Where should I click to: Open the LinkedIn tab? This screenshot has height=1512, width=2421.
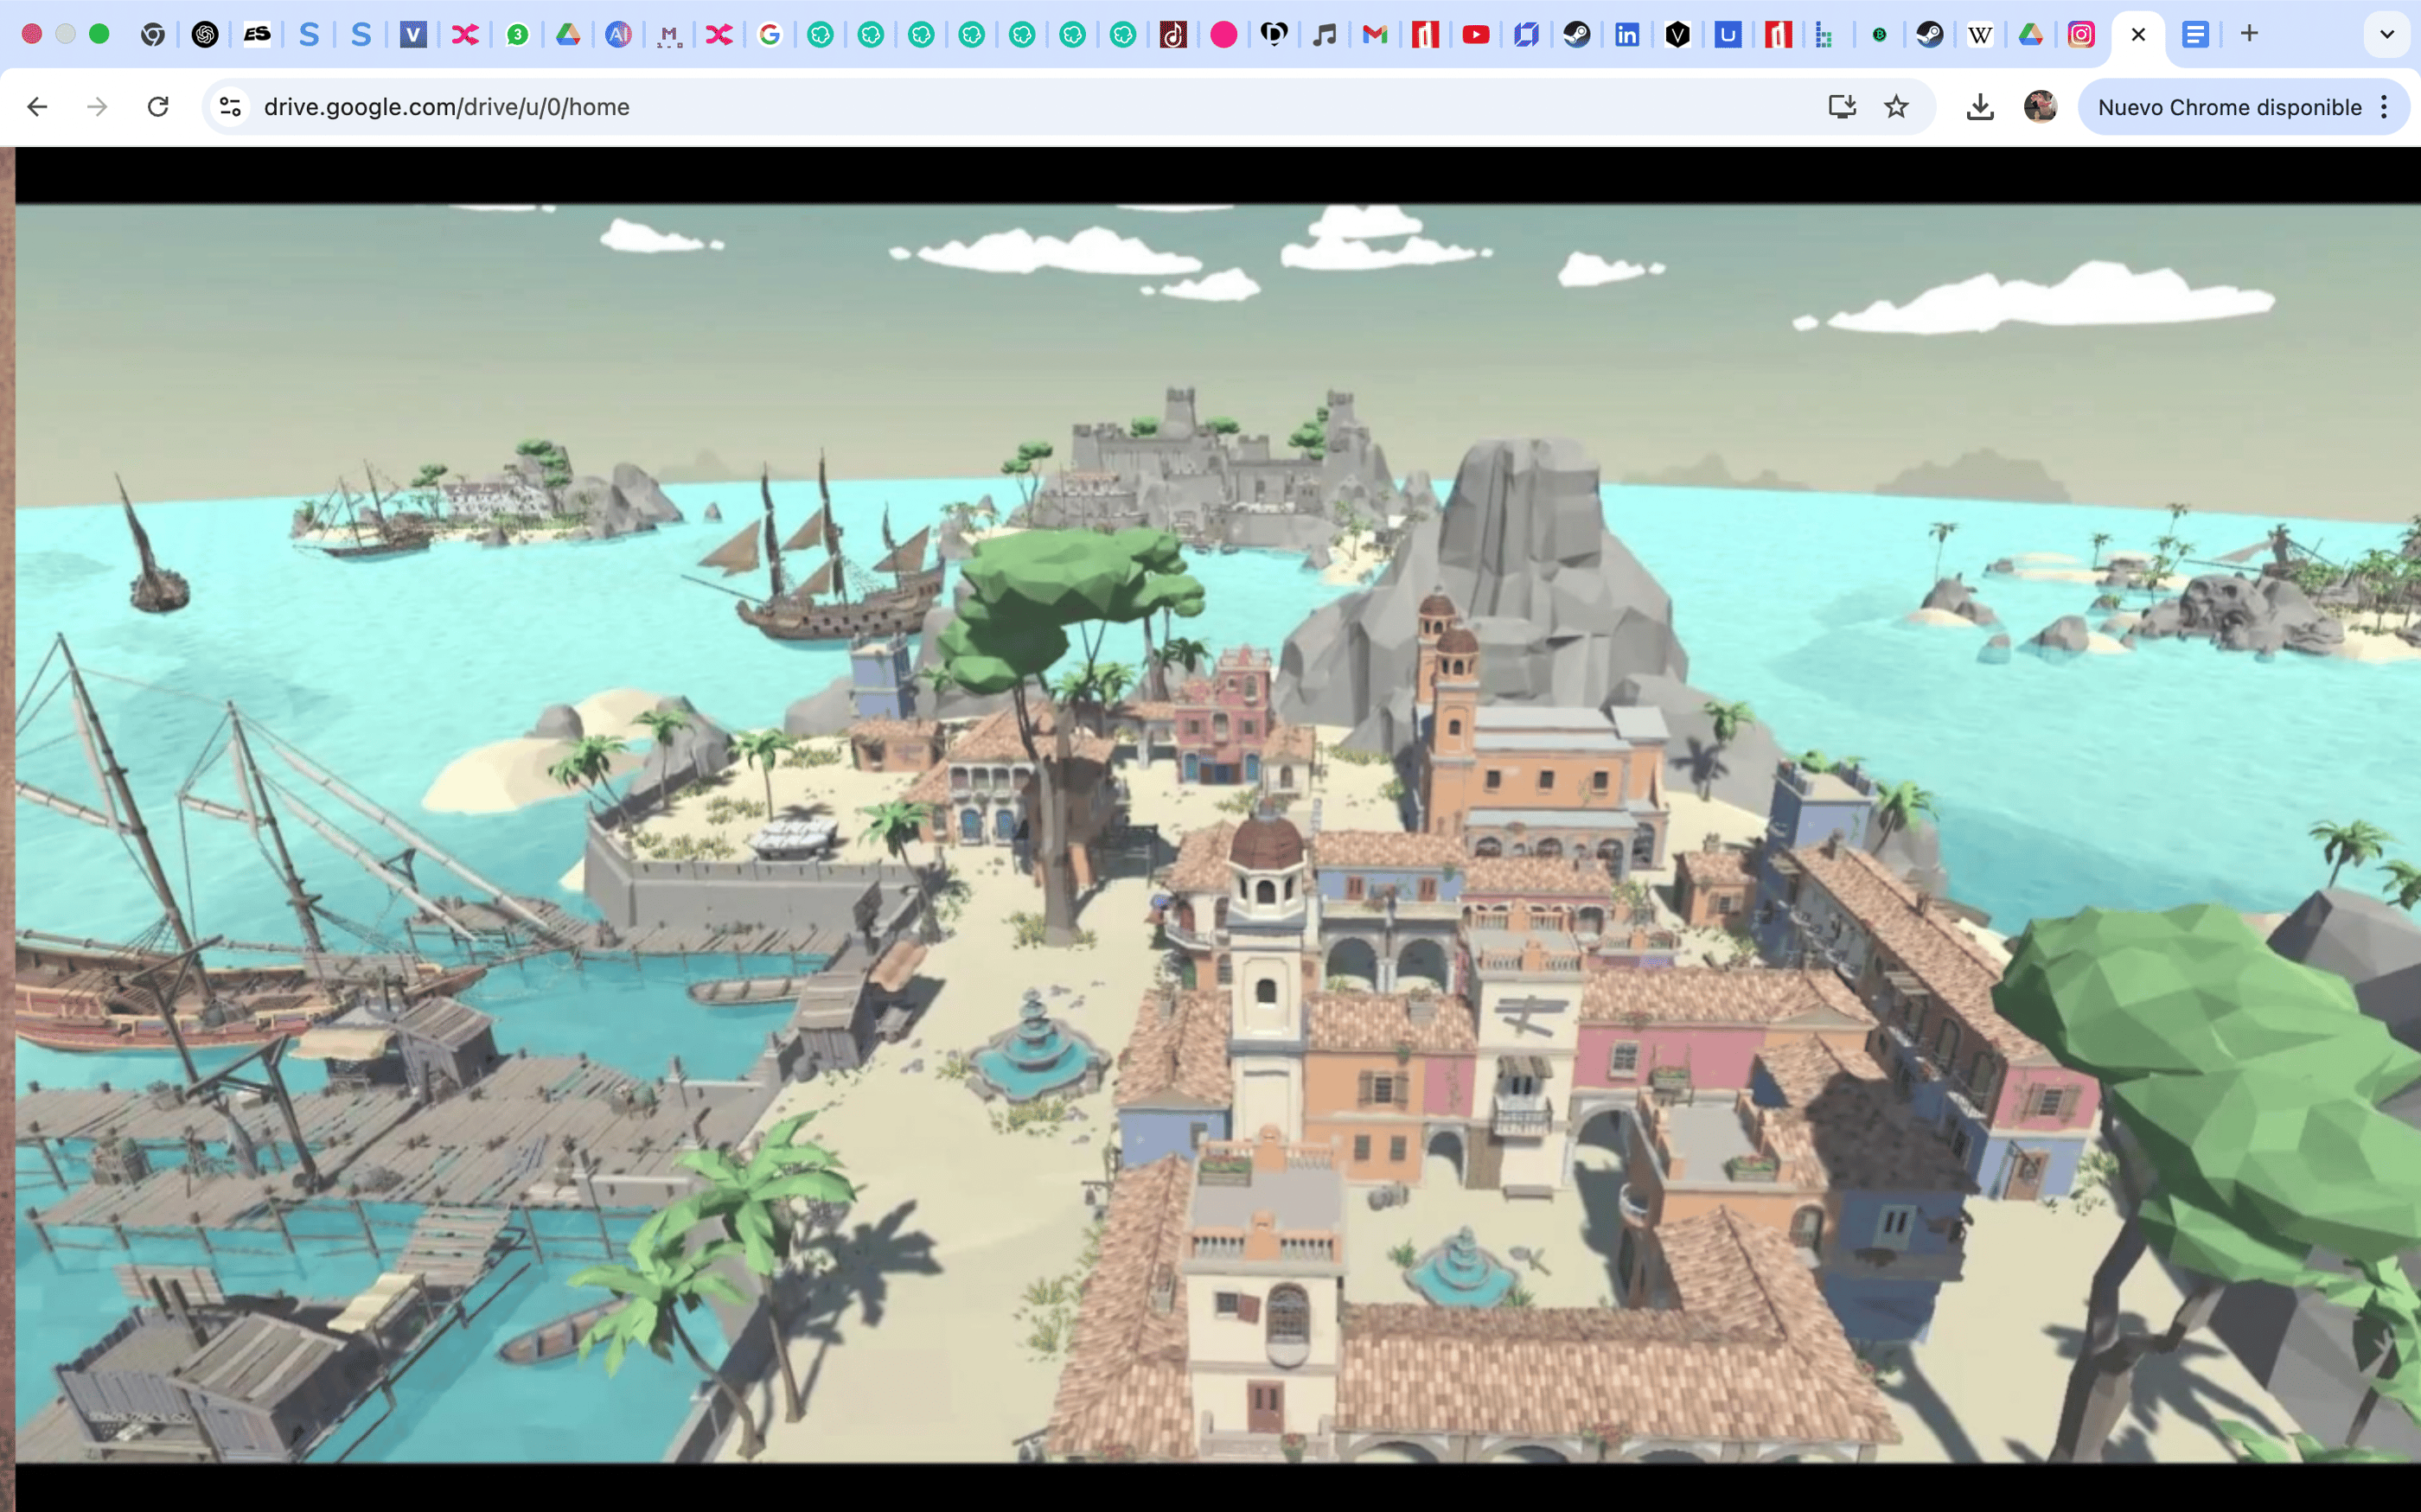point(1627,35)
